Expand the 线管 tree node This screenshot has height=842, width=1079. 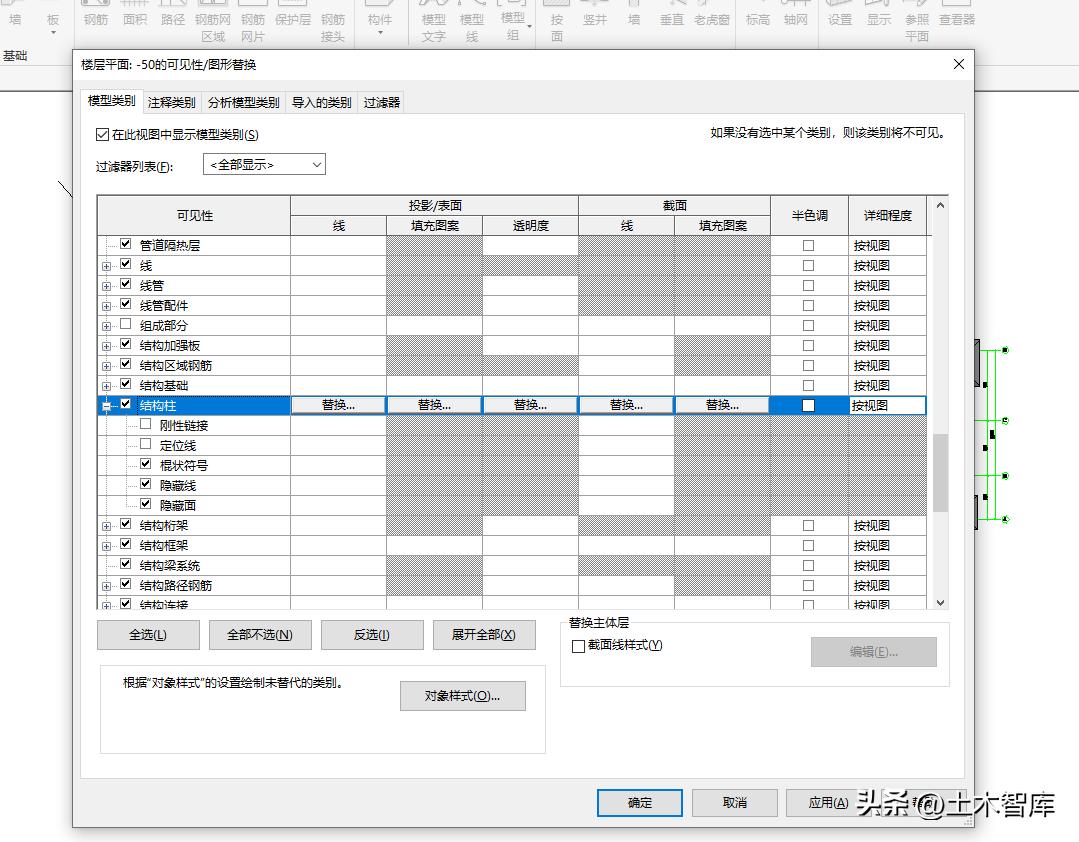(x=108, y=284)
